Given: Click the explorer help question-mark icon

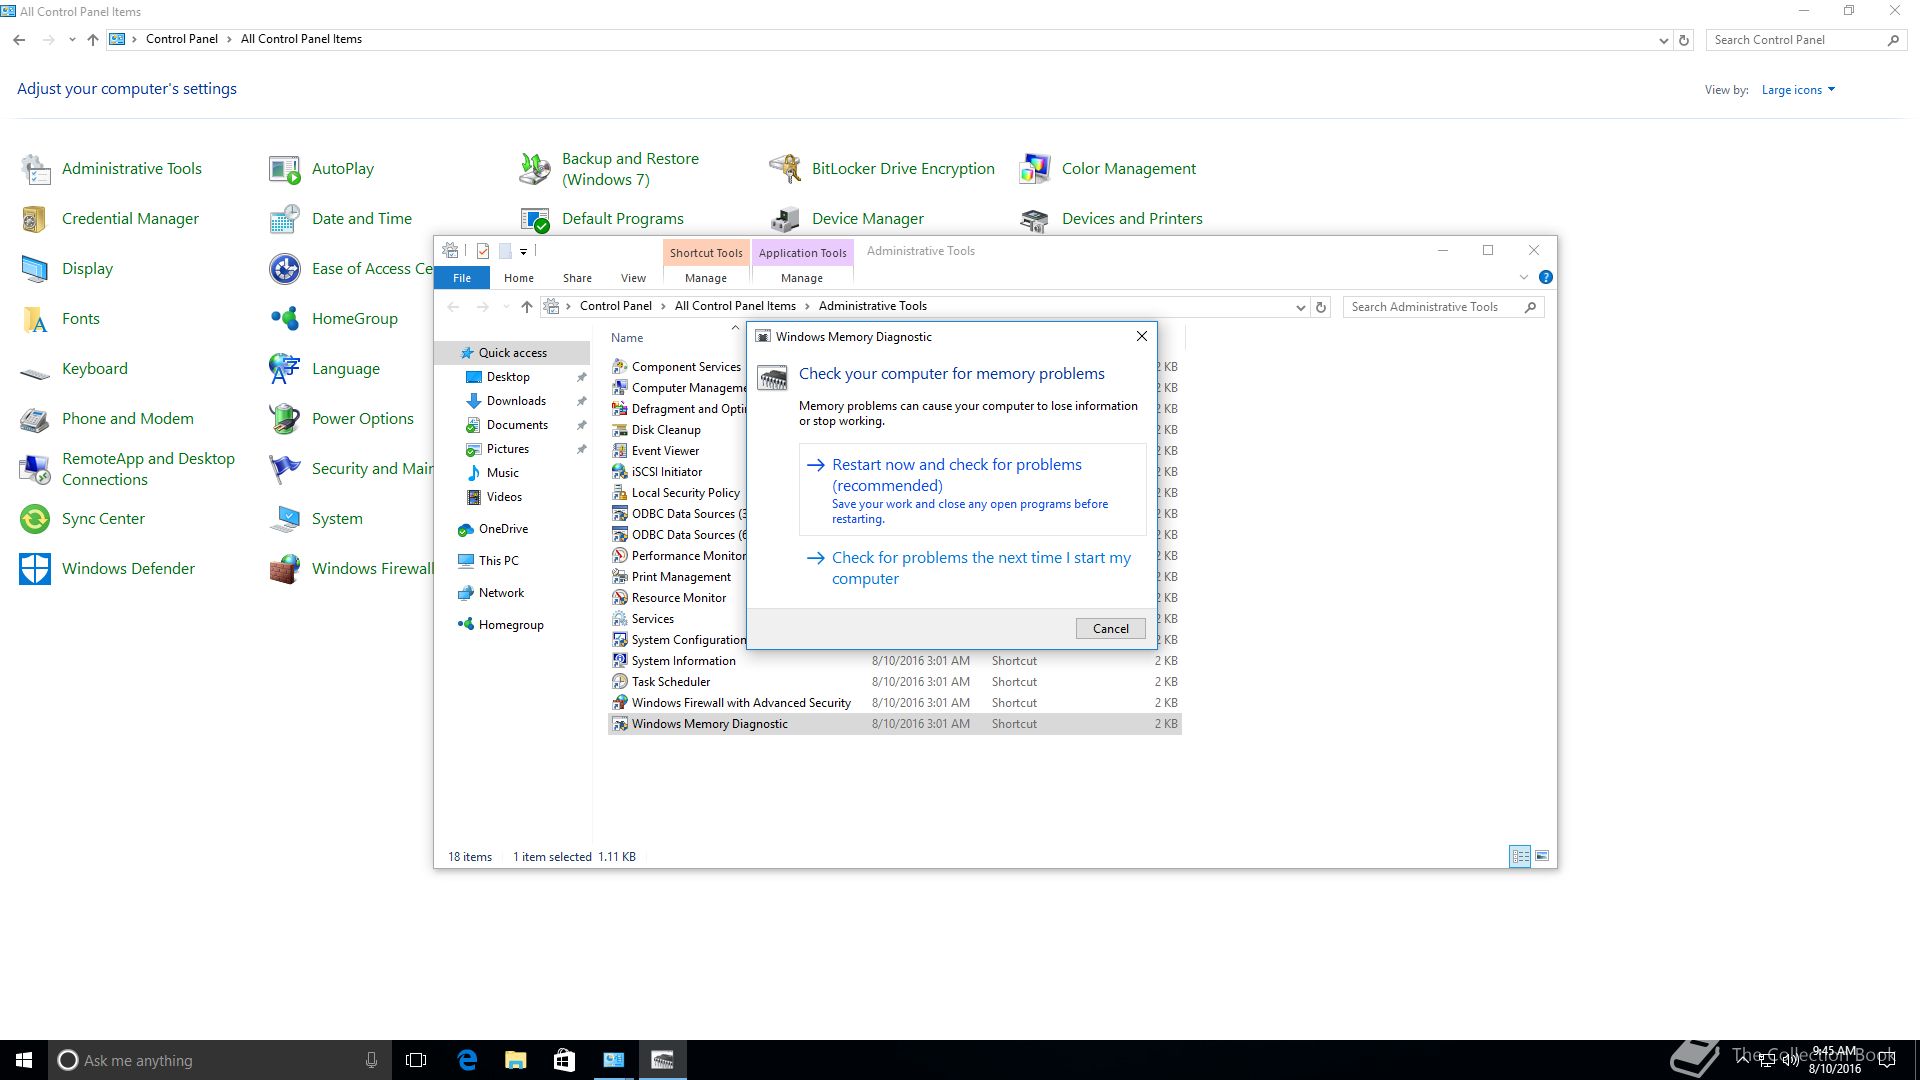Looking at the screenshot, I should click(x=1545, y=277).
